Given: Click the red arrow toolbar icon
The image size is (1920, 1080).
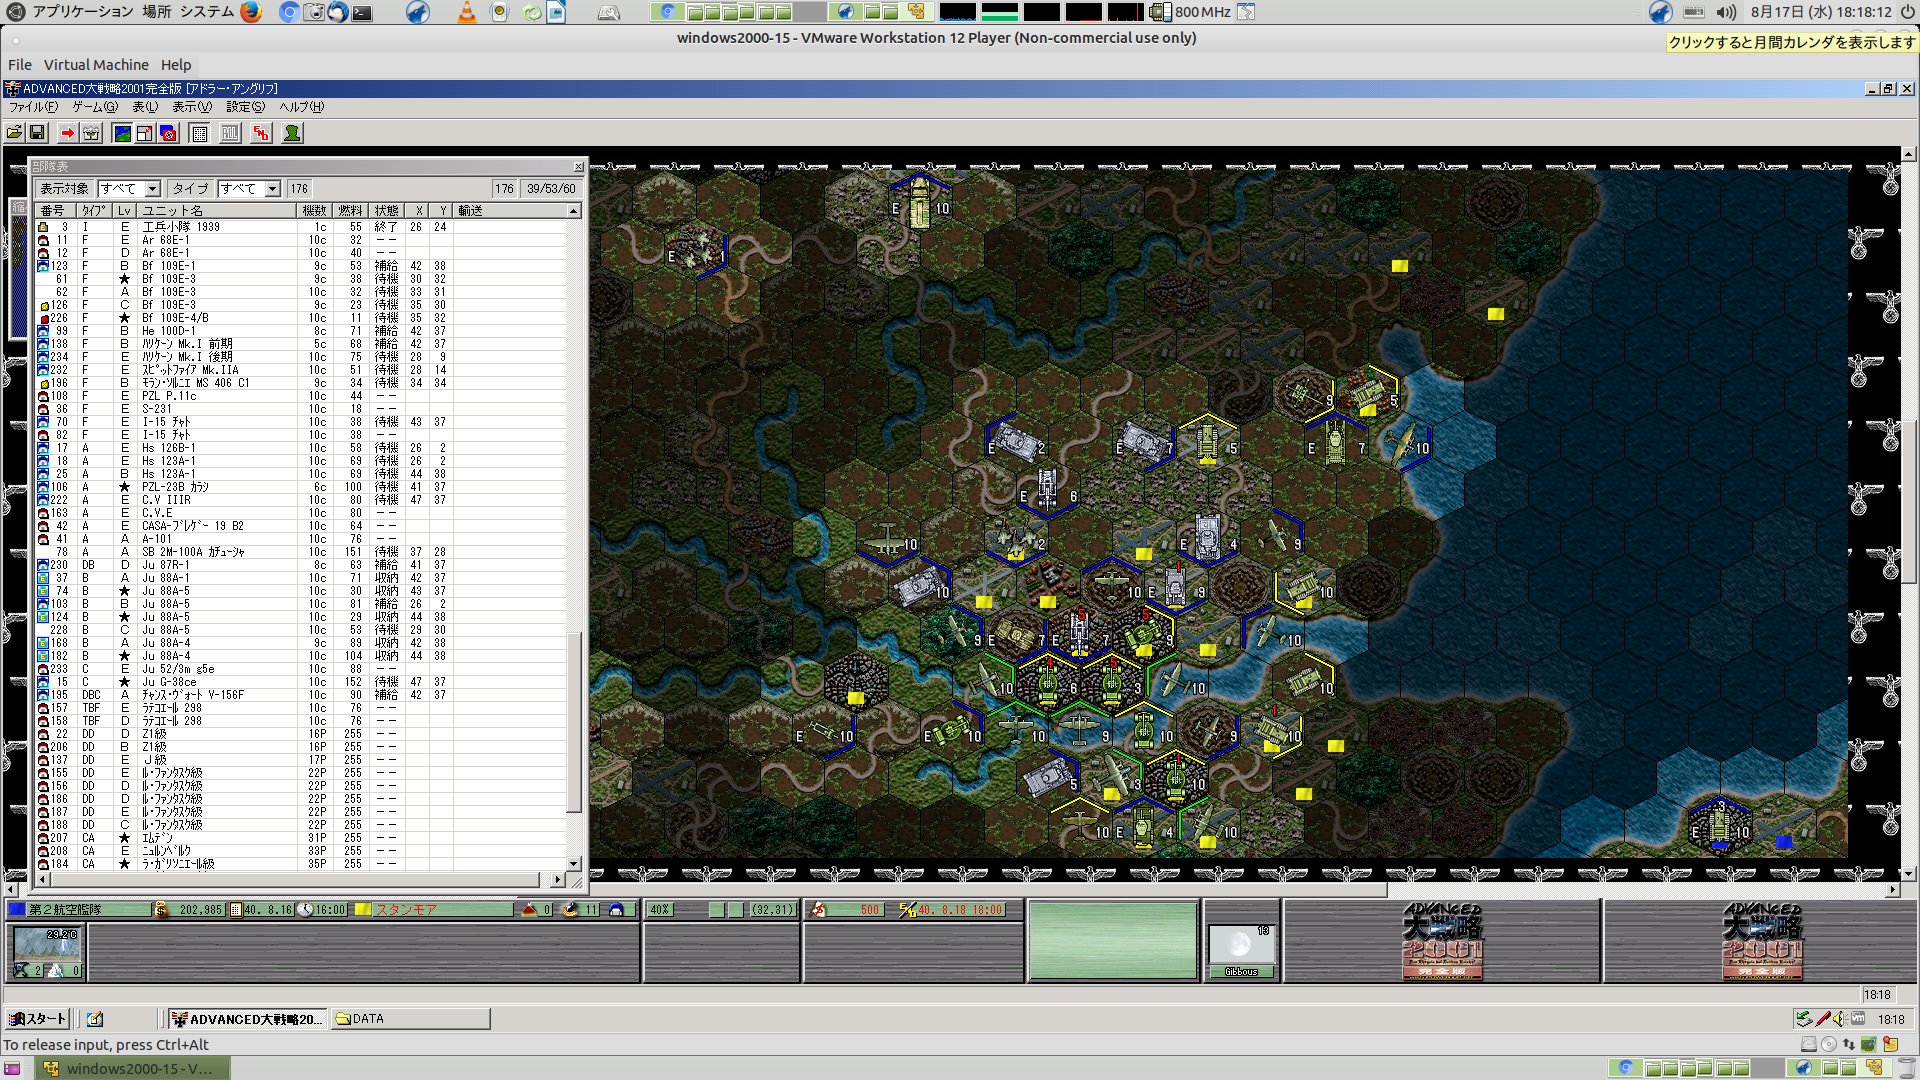Looking at the screenshot, I should click(x=67, y=133).
